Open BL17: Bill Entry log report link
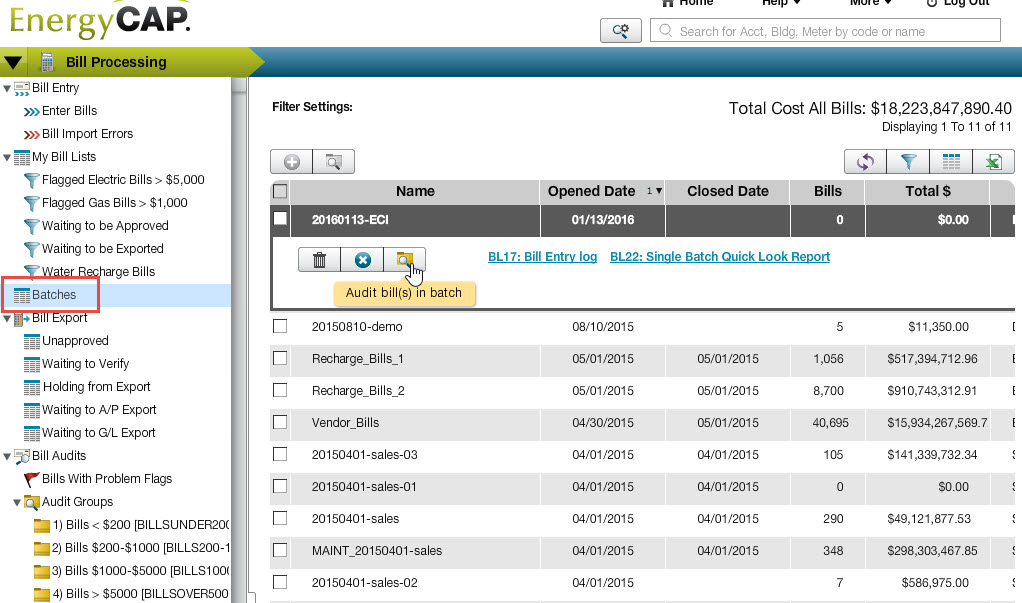 [x=542, y=257]
